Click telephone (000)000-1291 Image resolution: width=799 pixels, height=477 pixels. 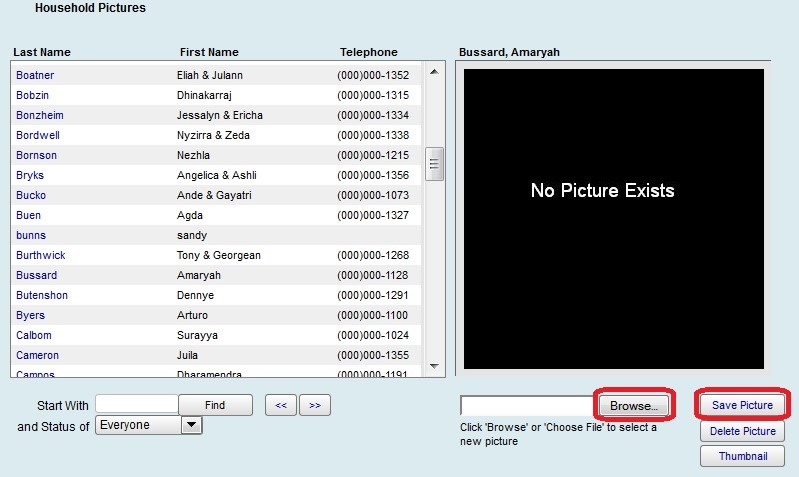[373, 296]
